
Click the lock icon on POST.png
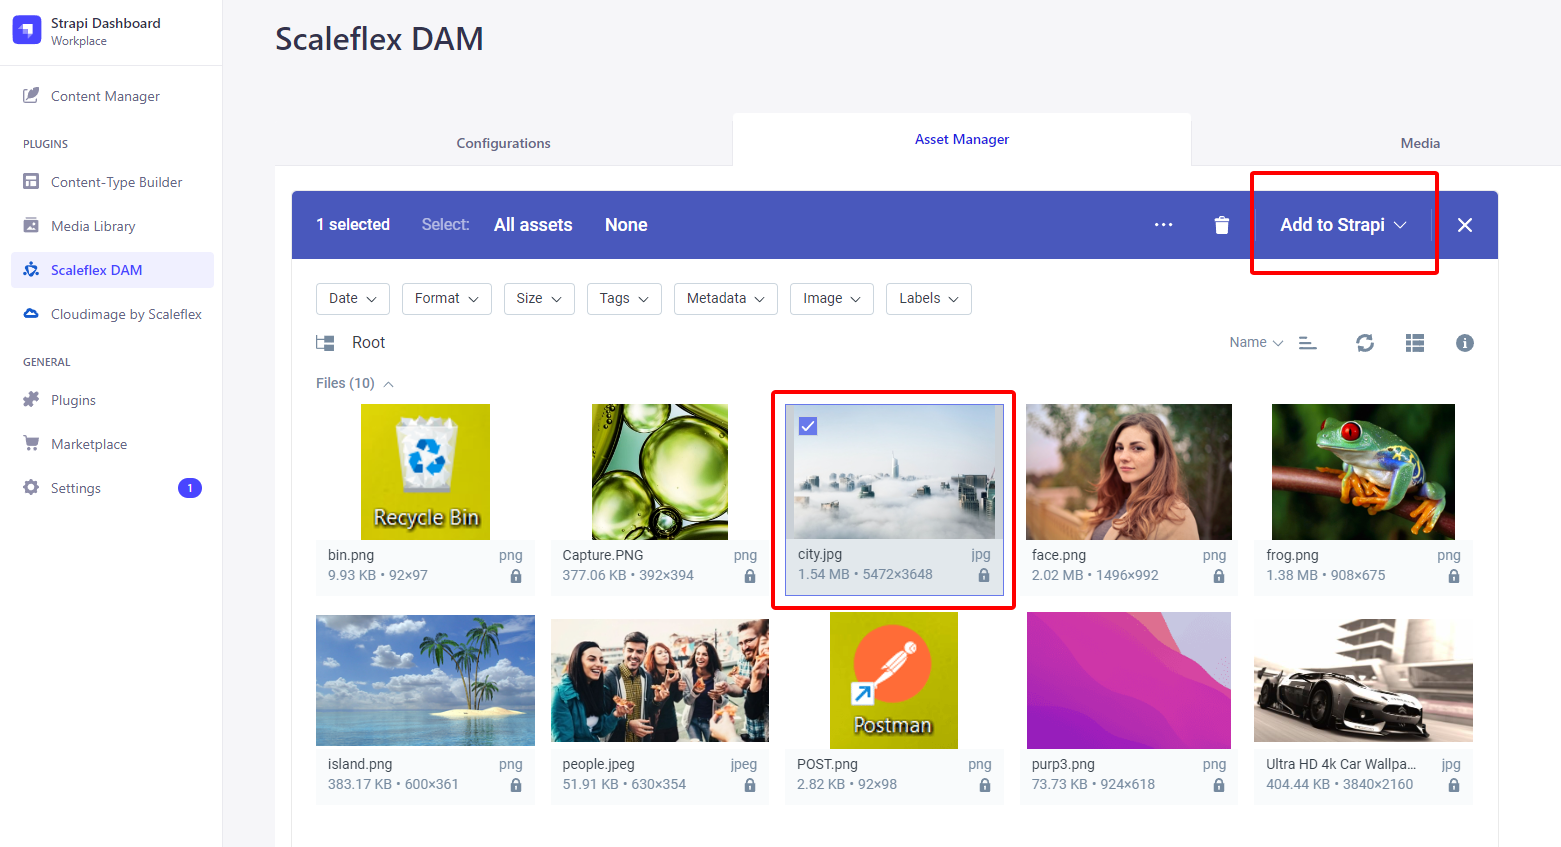click(x=985, y=785)
